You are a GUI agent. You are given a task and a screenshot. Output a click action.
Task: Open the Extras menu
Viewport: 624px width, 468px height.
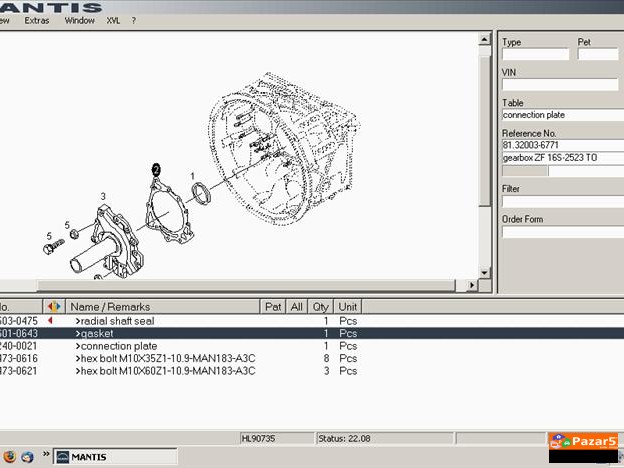pos(36,20)
